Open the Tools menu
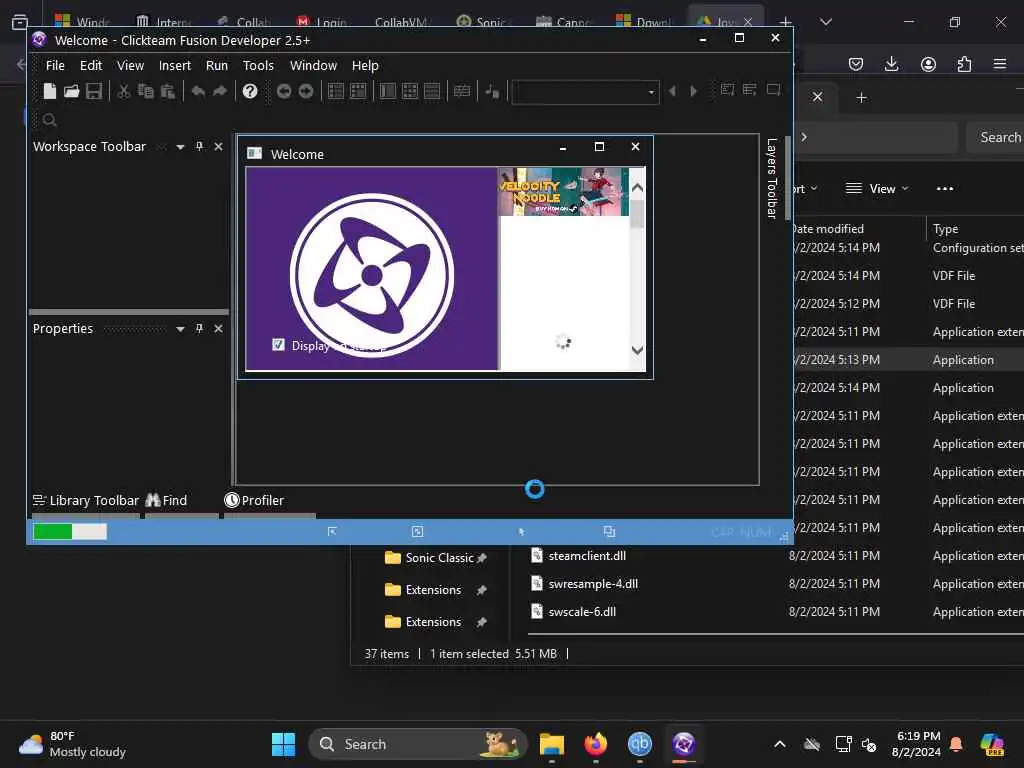Screen dimensions: 1024x768 [258, 65]
